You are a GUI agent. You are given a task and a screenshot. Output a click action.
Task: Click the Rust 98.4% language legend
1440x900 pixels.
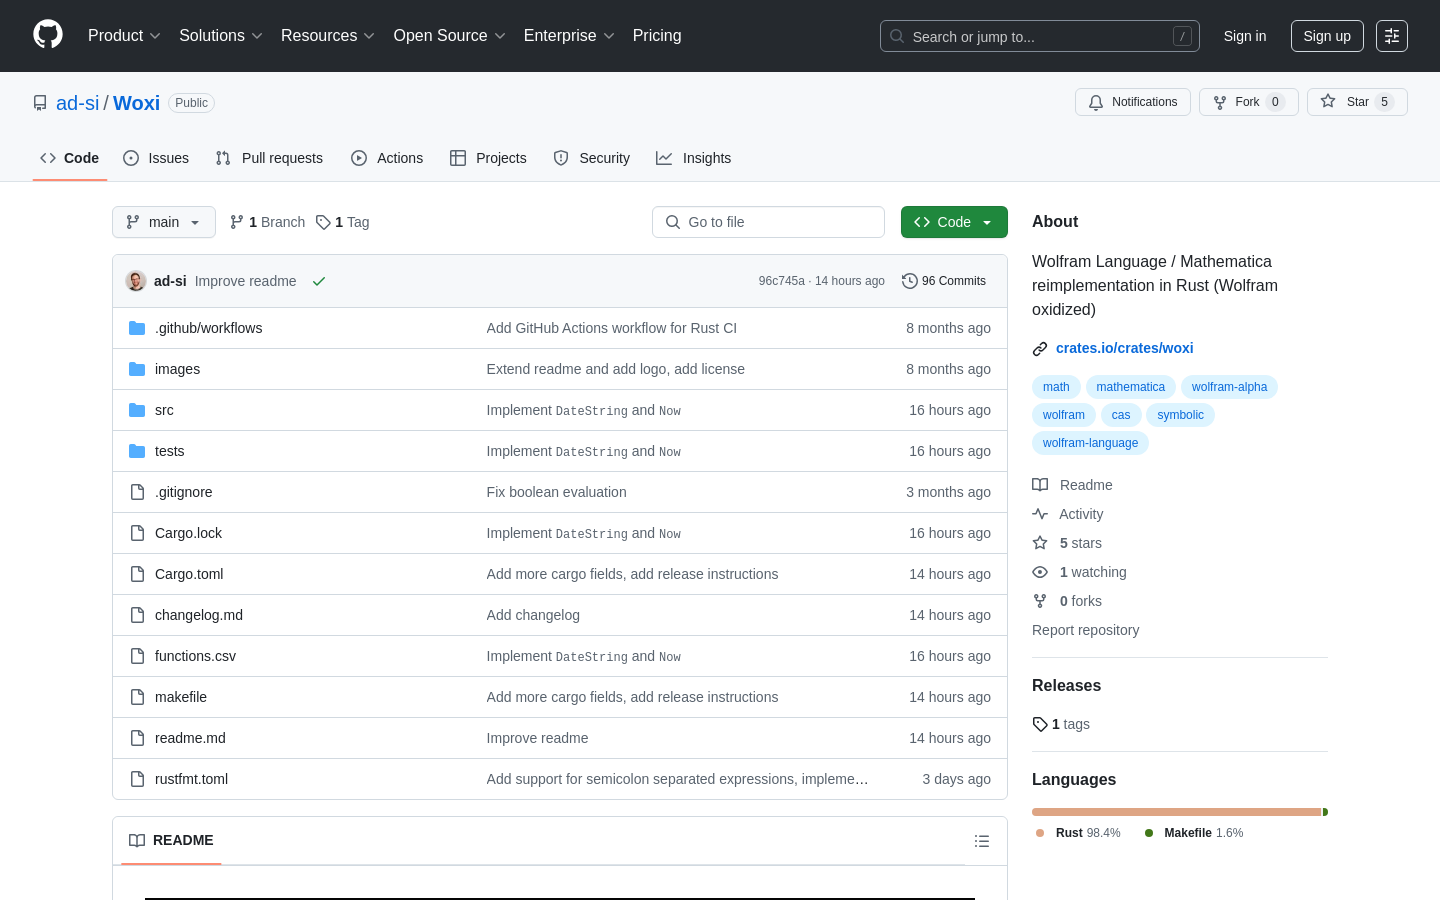pos(1079,833)
